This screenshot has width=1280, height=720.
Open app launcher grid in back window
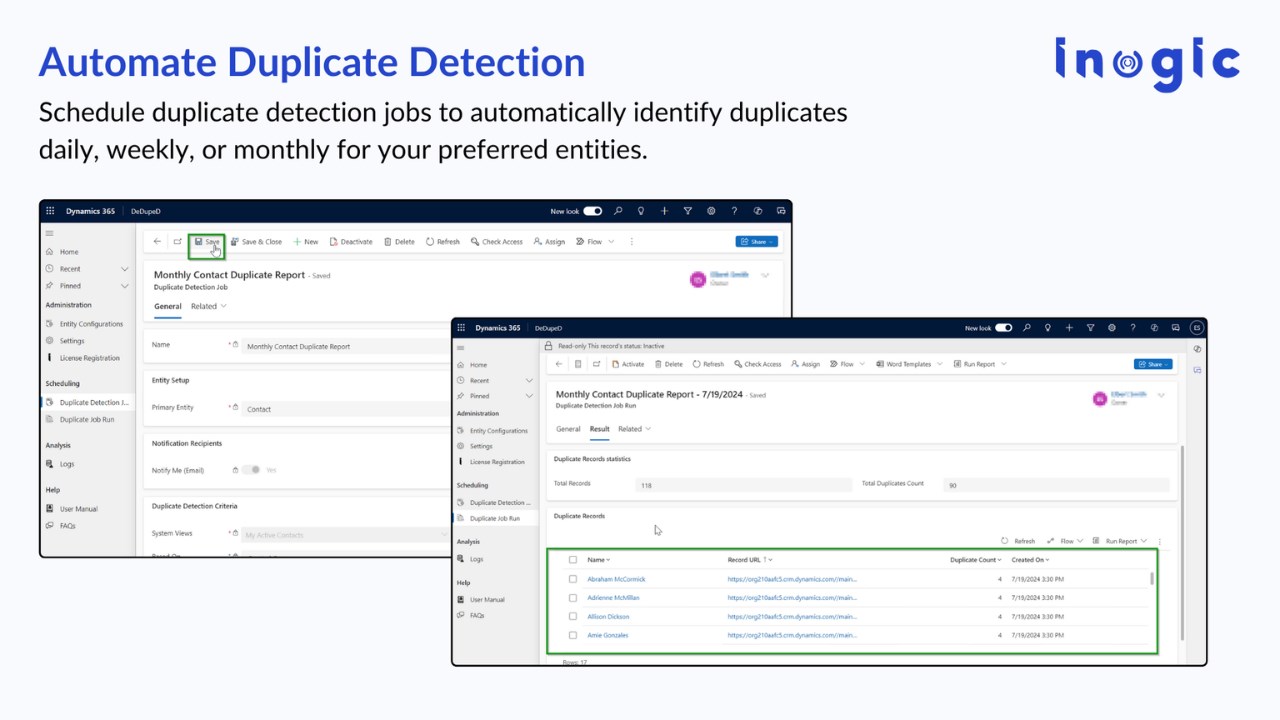point(50,211)
